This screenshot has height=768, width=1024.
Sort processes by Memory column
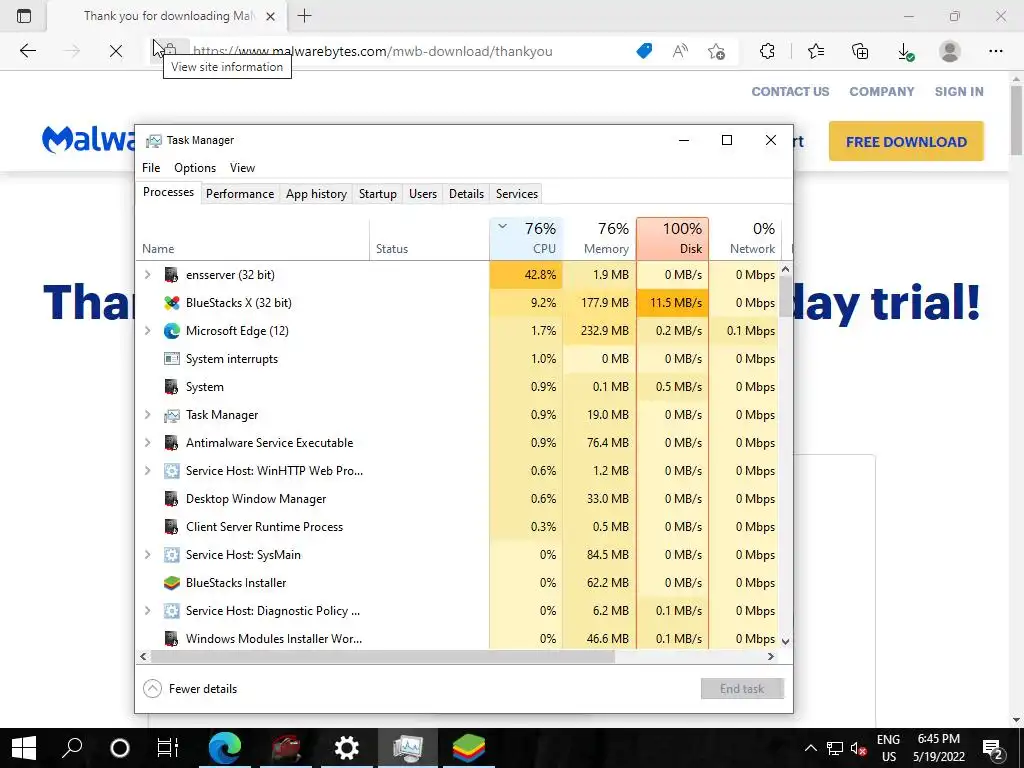[x=599, y=238]
